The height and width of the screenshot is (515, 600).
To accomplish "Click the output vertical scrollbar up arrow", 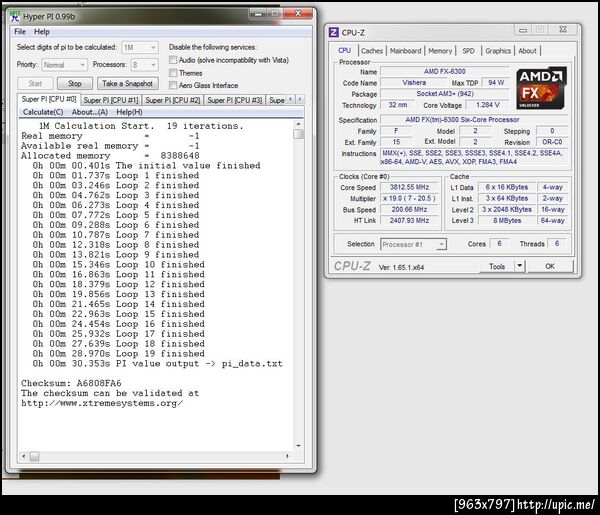I will pyautogui.click(x=298, y=124).
